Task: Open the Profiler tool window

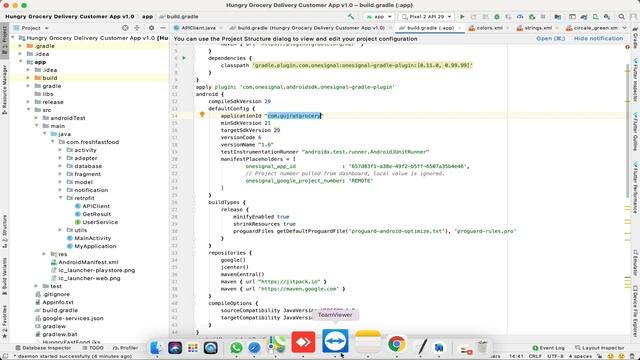Action: [x=126, y=348]
